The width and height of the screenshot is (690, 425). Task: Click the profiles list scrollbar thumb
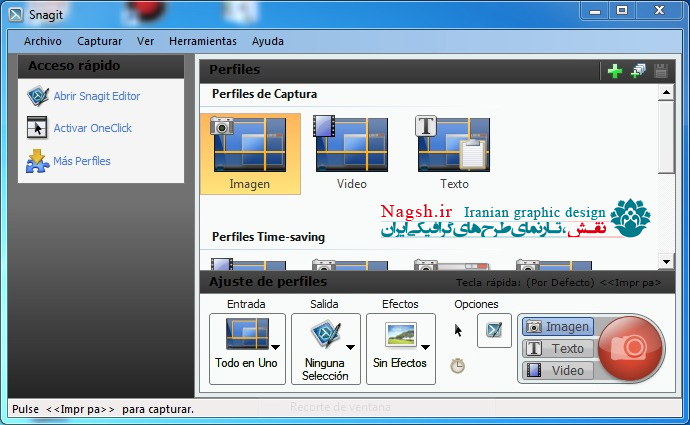coord(666,137)
